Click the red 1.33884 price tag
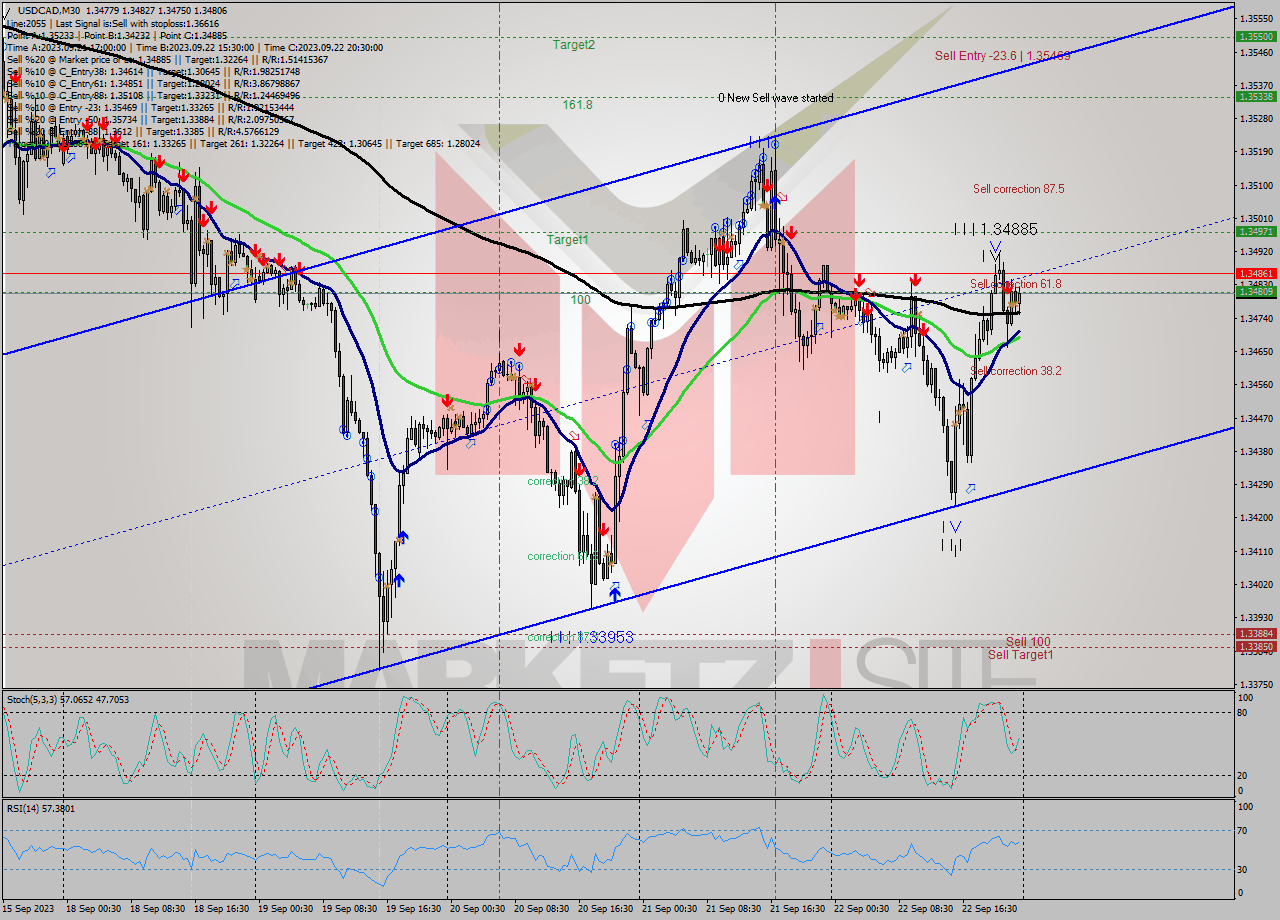 click(1255, 634)
